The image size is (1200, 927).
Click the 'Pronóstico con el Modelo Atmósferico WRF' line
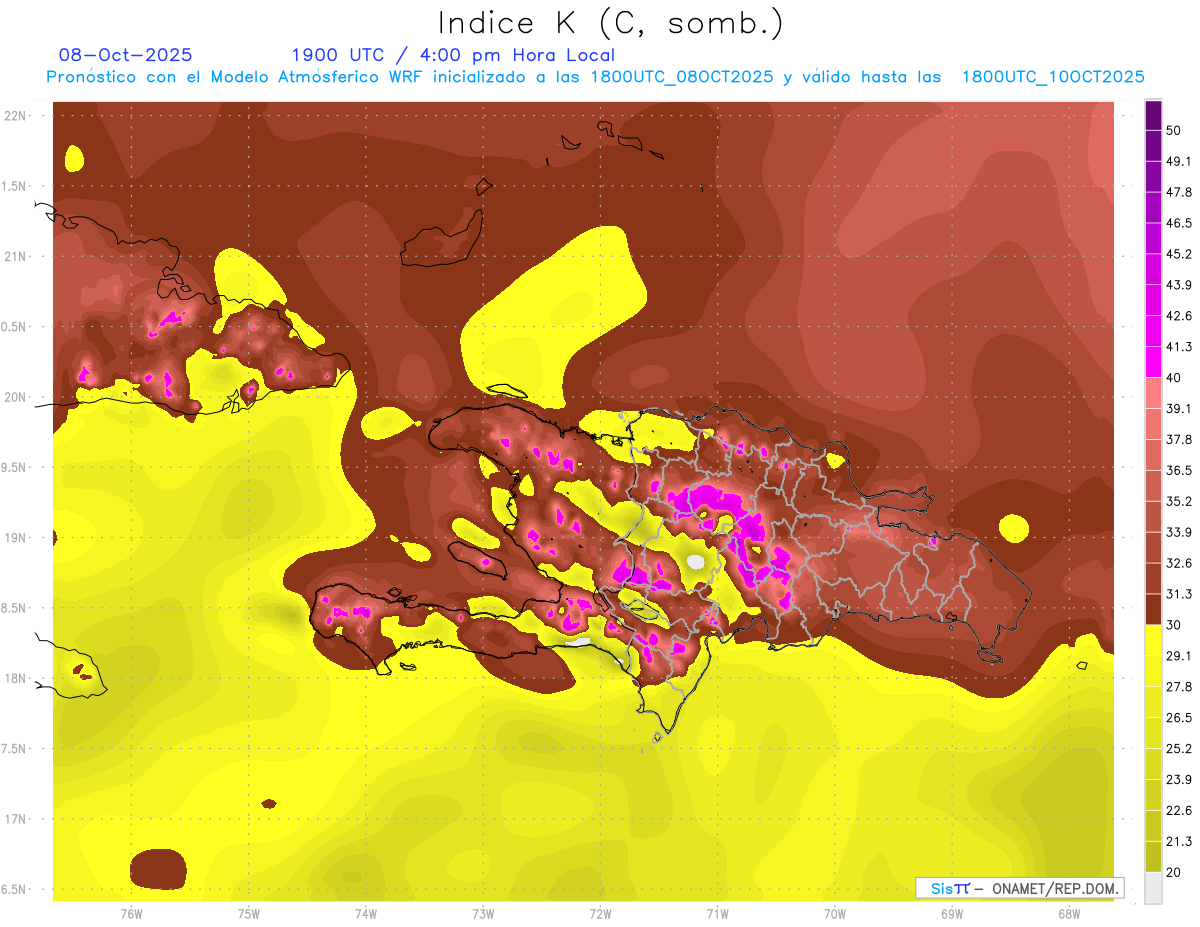(595, 77)
